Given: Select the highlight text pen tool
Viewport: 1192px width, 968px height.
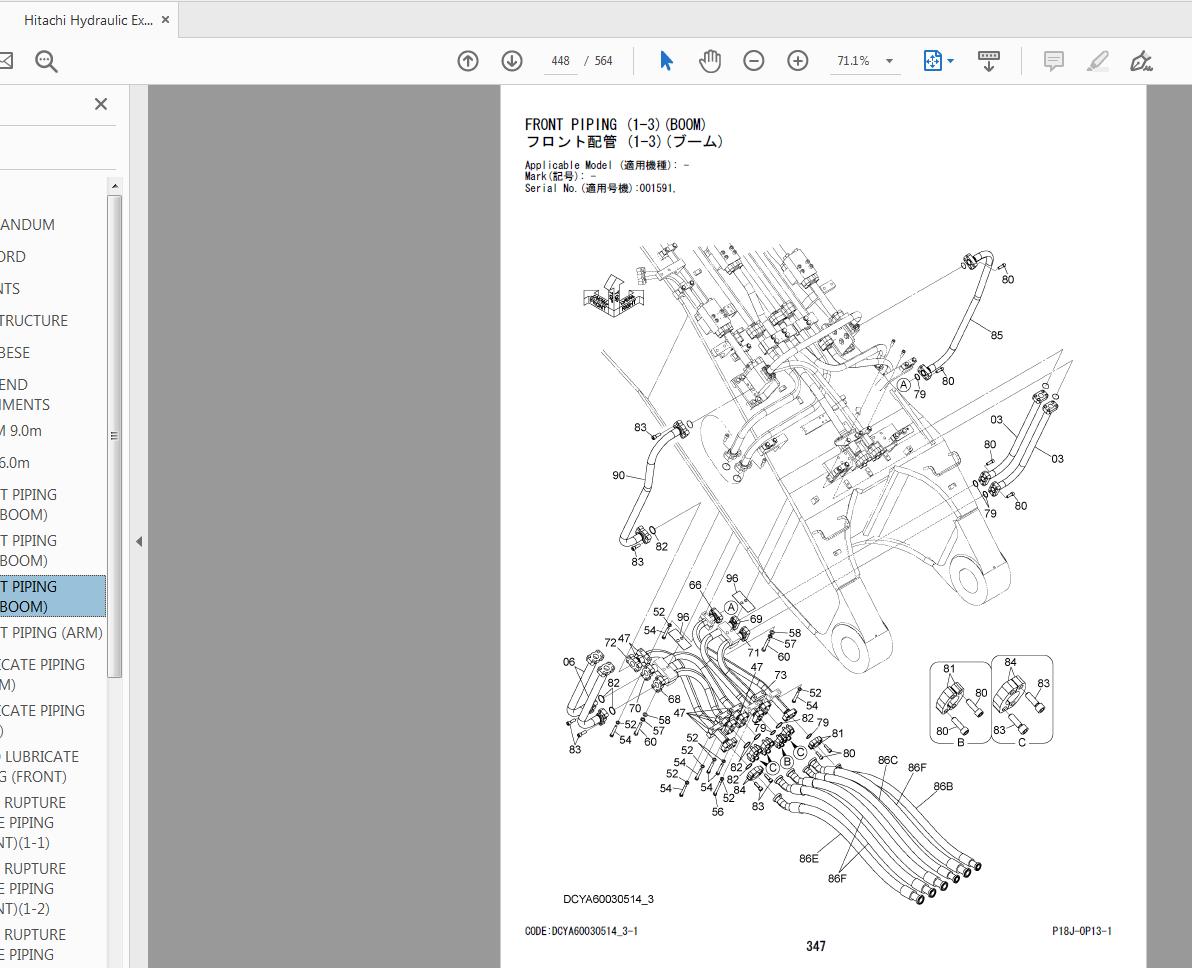Looking at the screenshot, I should [x=1097, y=61].
